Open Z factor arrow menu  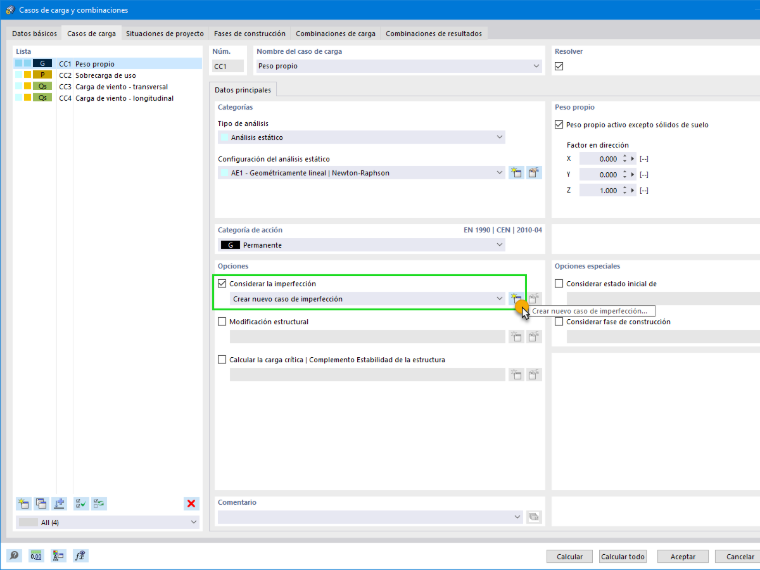tap(633, 190)
